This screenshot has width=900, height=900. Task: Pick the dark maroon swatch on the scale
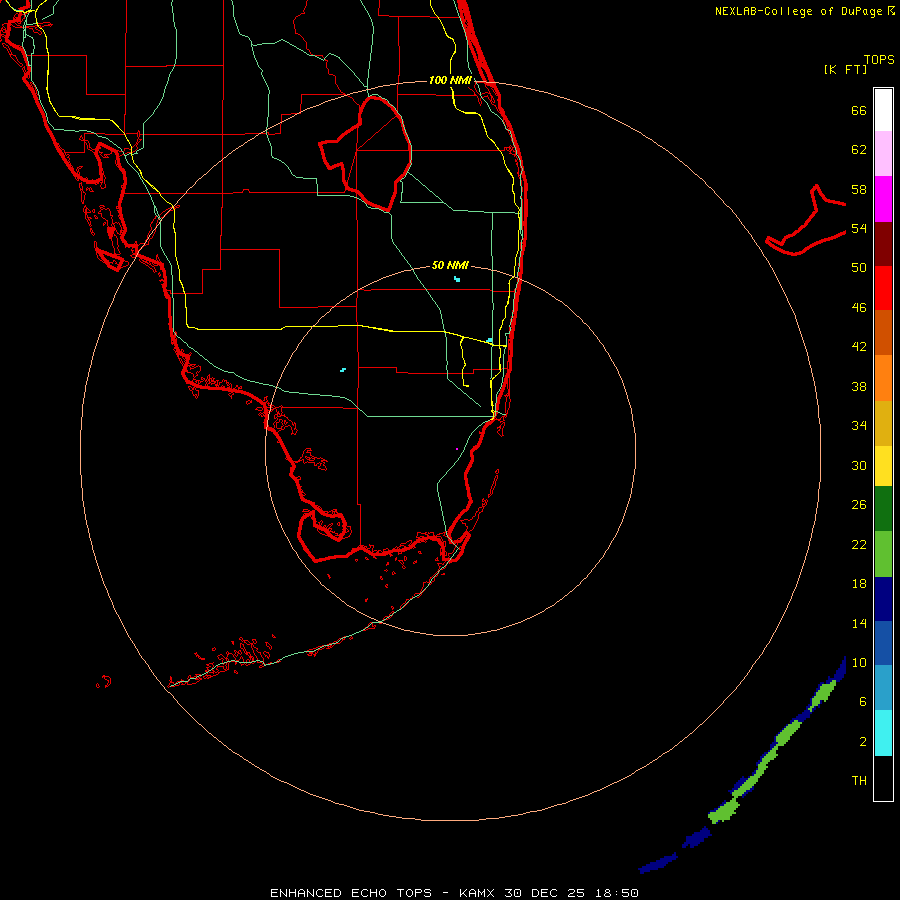[x=883, y=244]
